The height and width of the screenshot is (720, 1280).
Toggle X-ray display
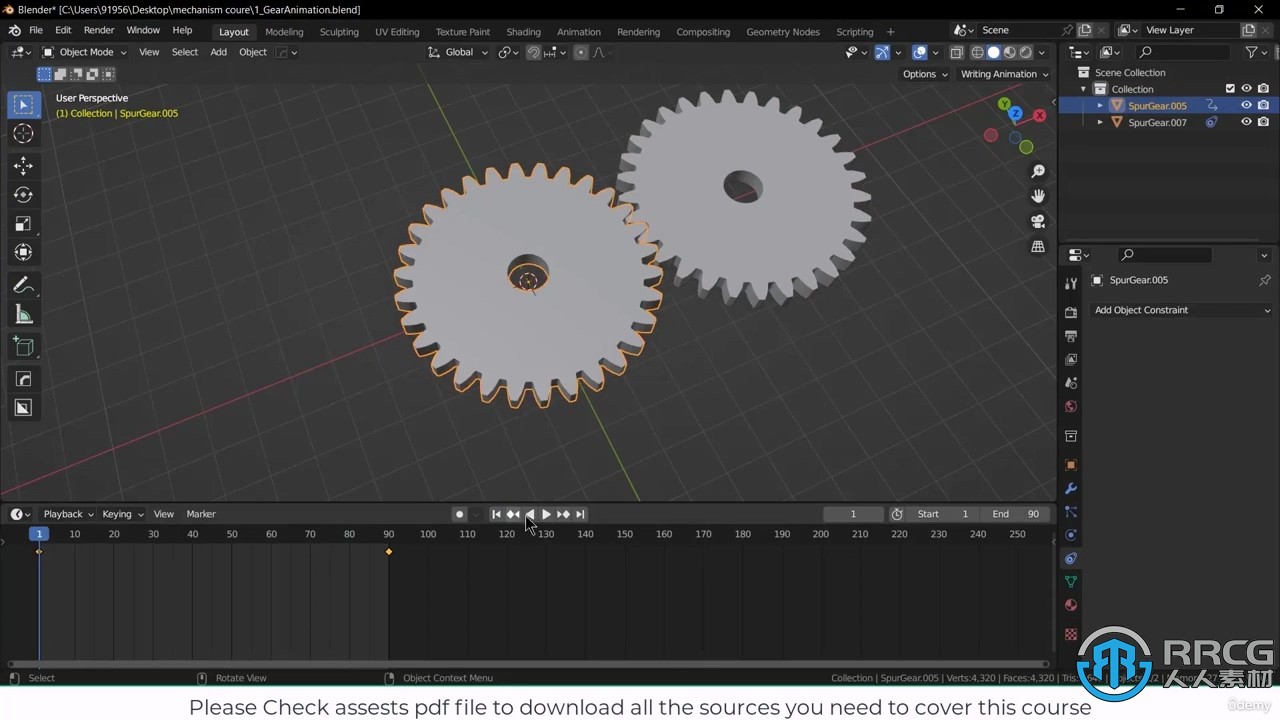click(956, 52)
